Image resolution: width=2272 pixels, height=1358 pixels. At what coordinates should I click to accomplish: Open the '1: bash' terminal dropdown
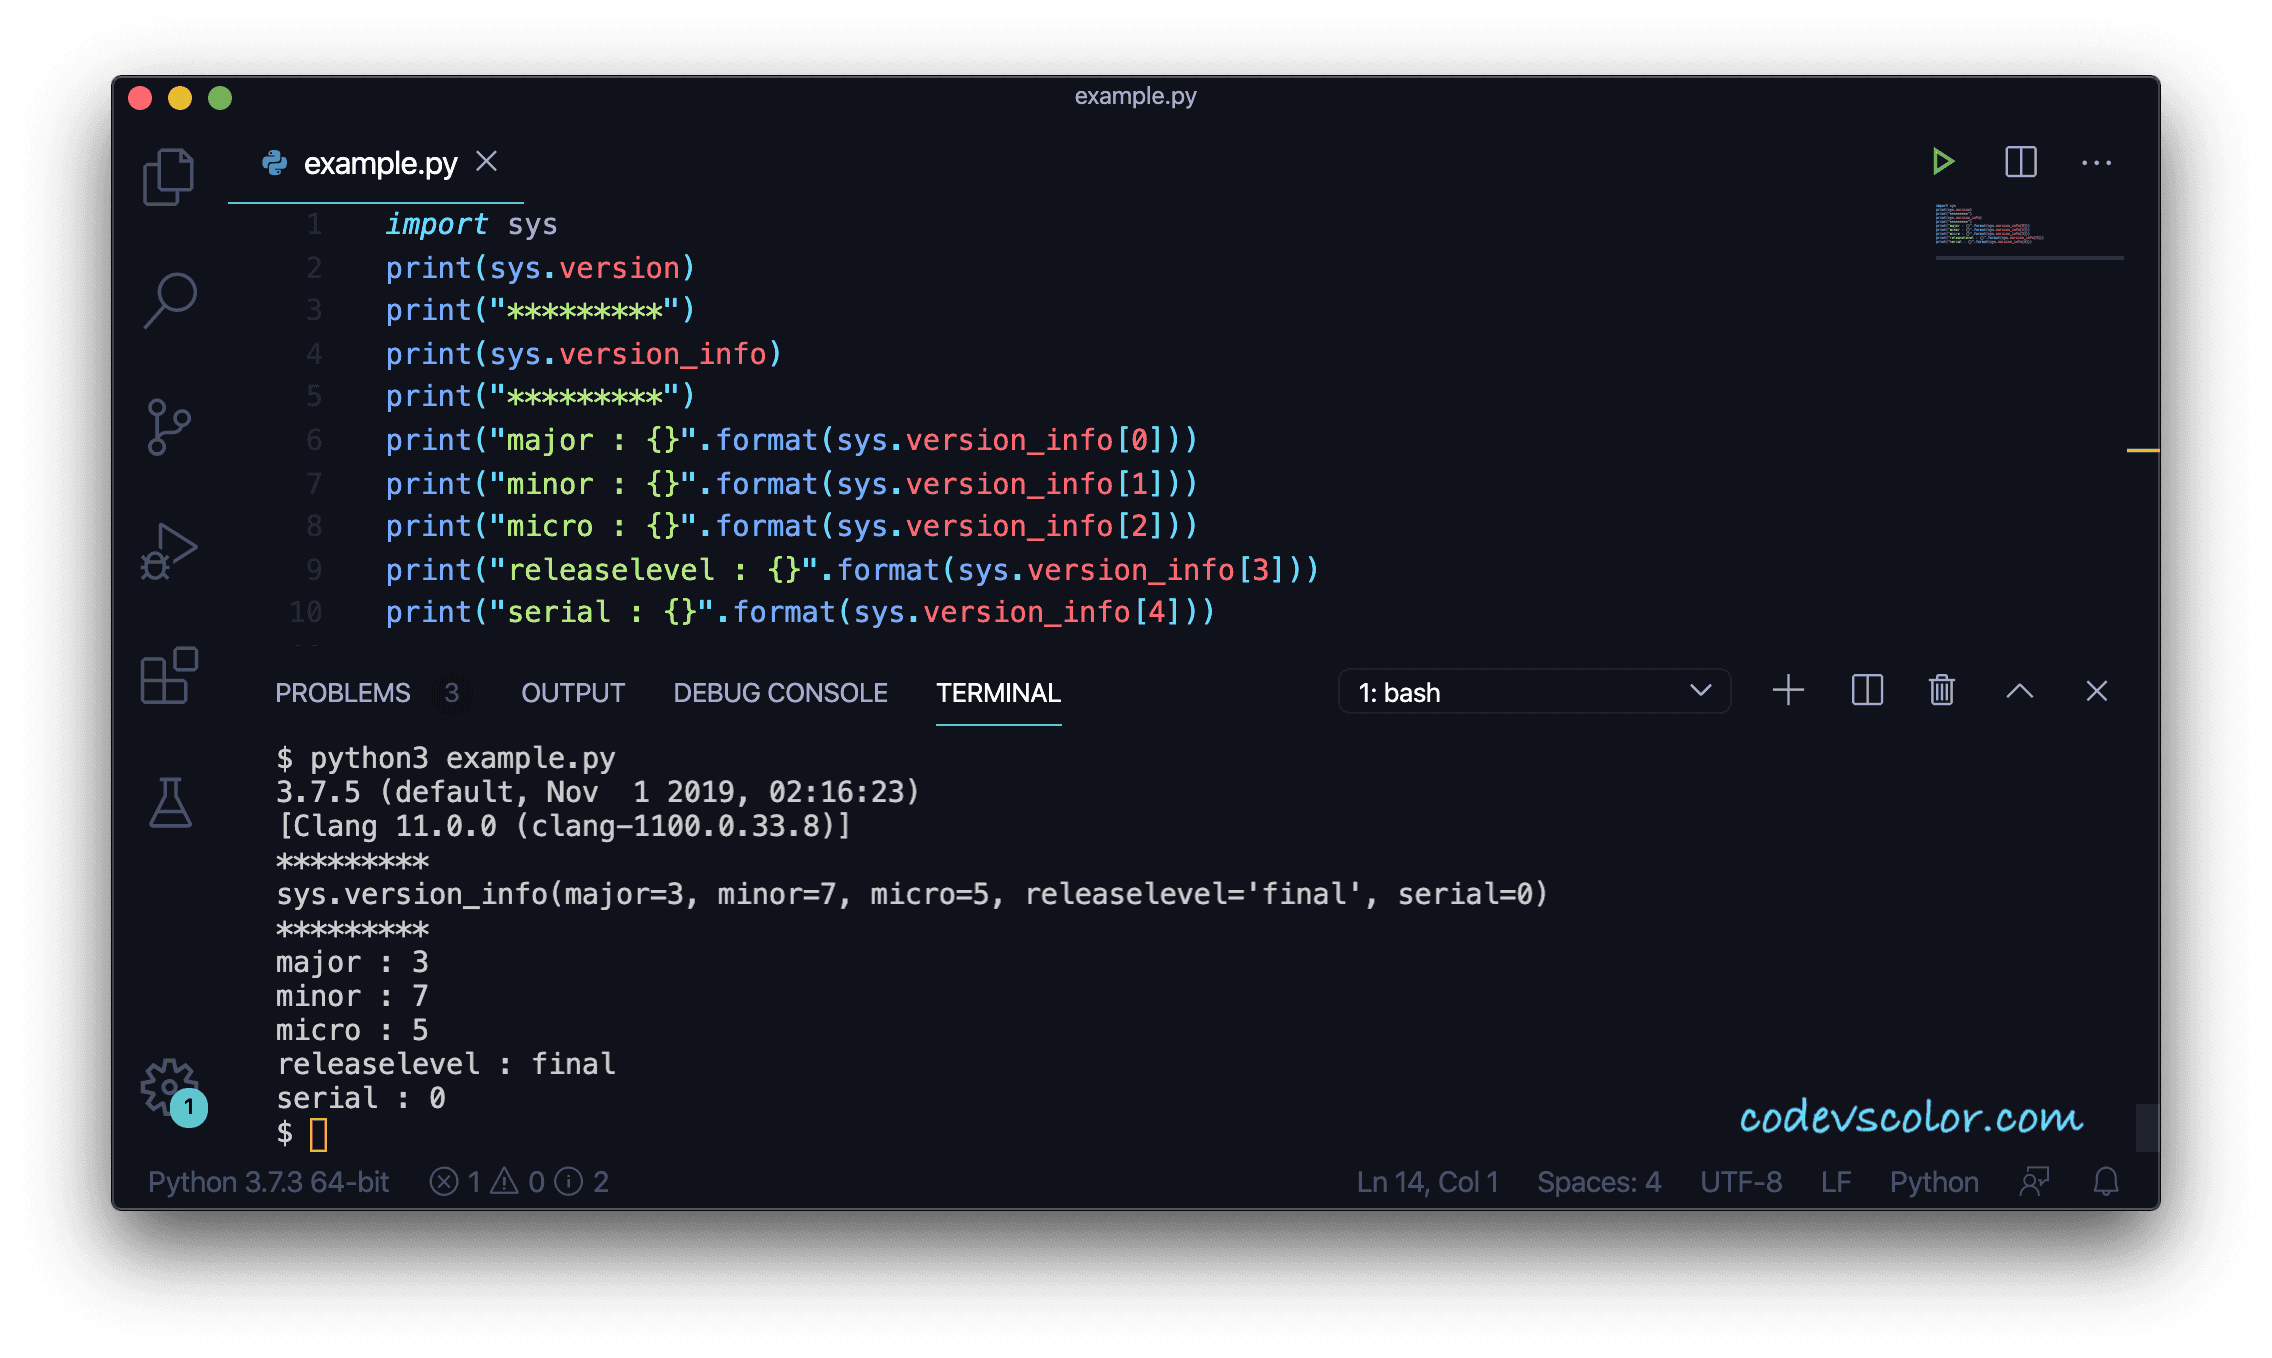tap(1534, 692)
